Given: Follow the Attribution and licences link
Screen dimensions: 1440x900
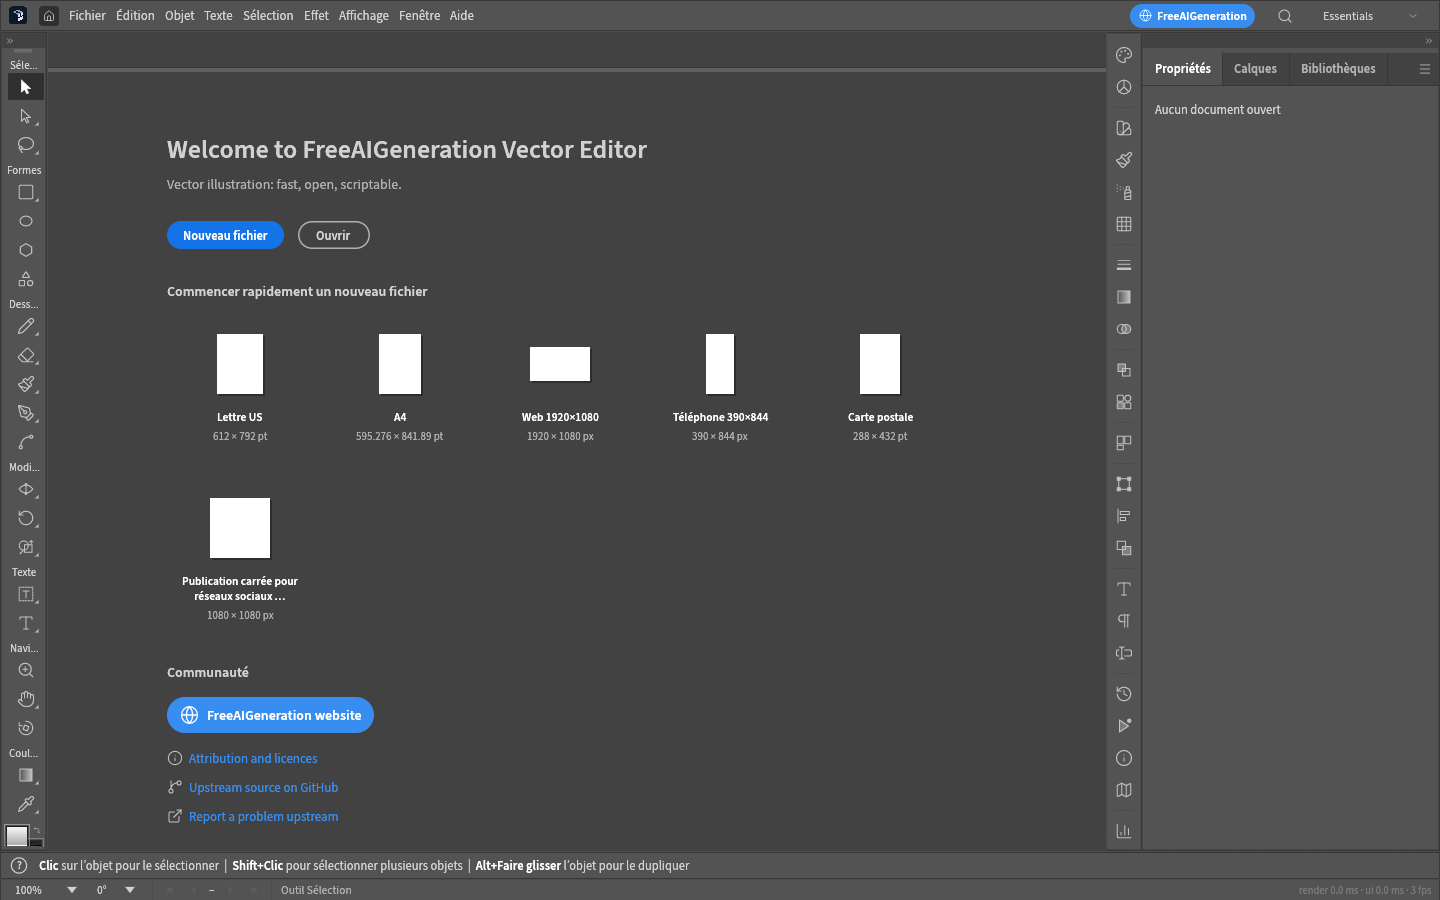Looking at the screenshot, I should point(253,759).
